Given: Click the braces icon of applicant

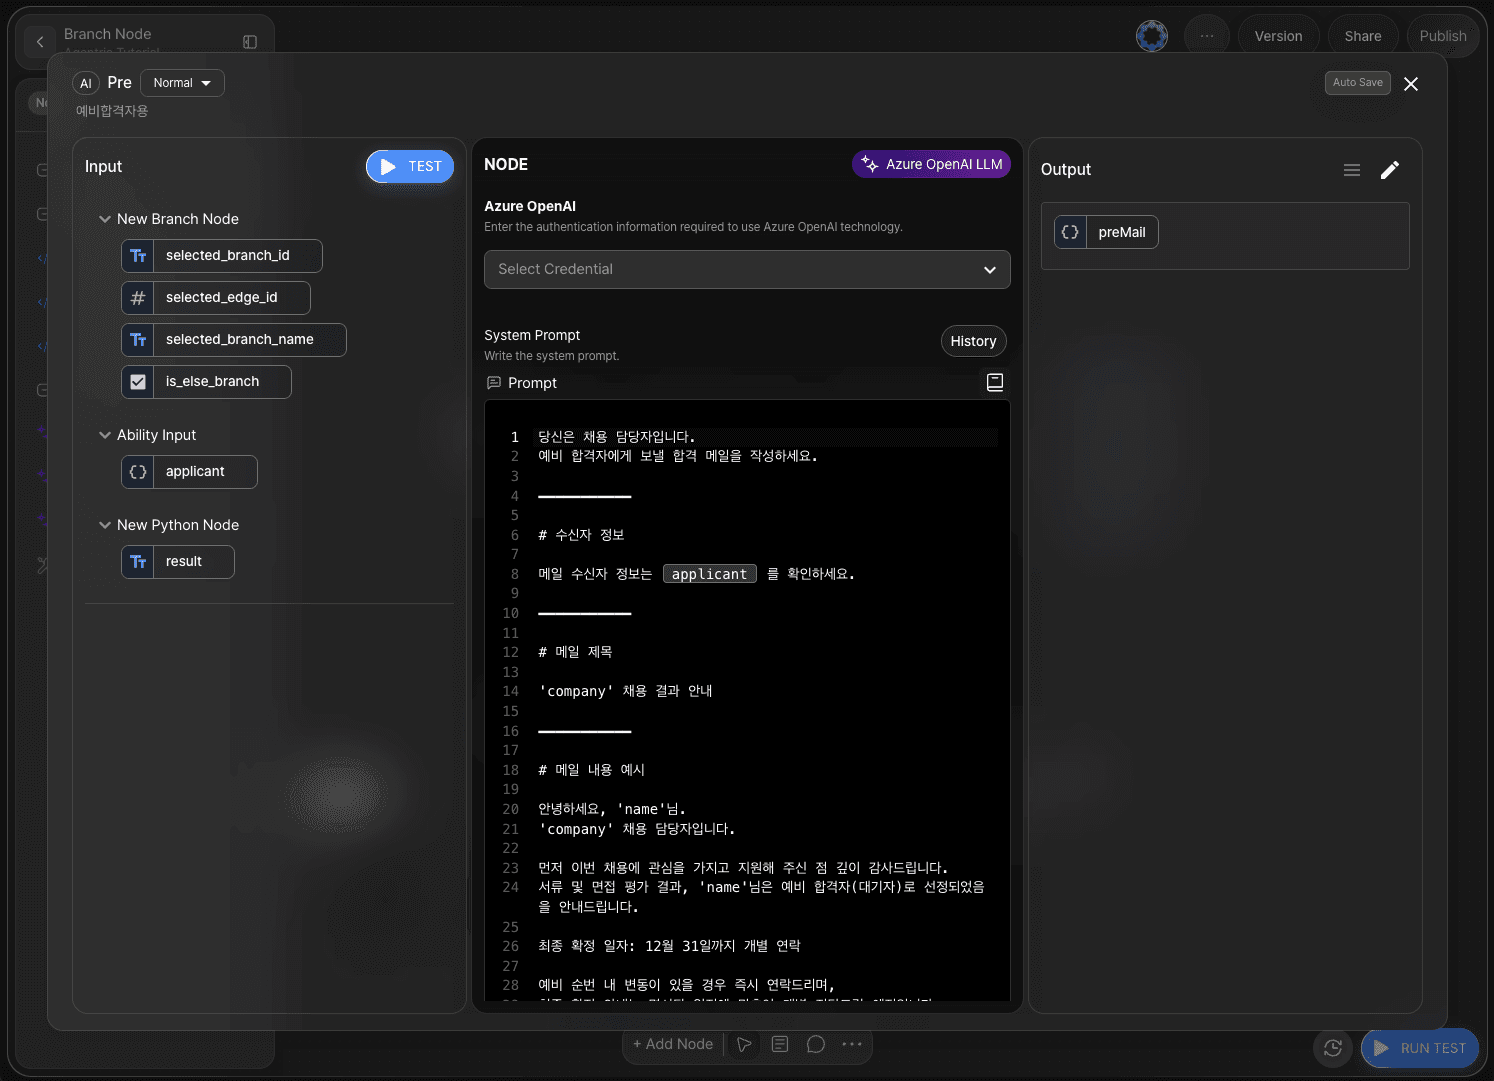Looking at the screenshot, I should 138,472.
